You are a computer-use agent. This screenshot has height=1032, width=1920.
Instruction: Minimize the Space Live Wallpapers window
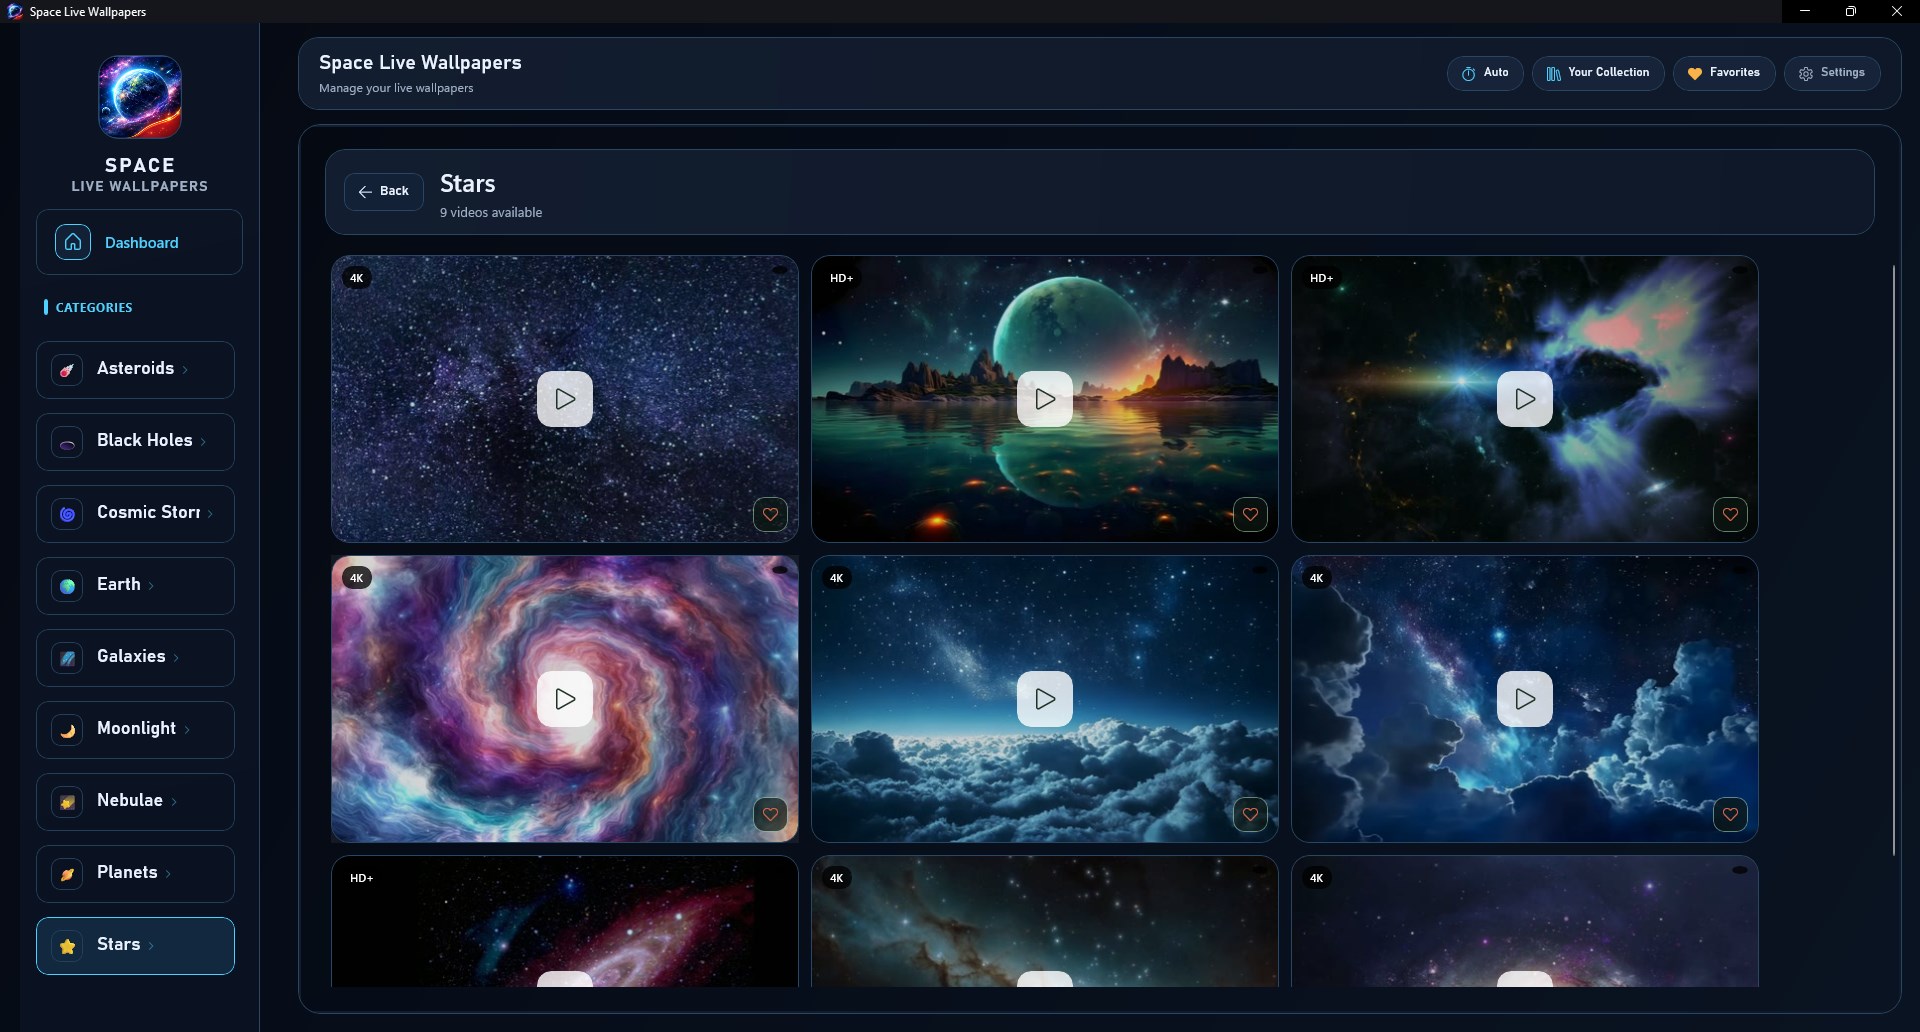[1805, 11]
